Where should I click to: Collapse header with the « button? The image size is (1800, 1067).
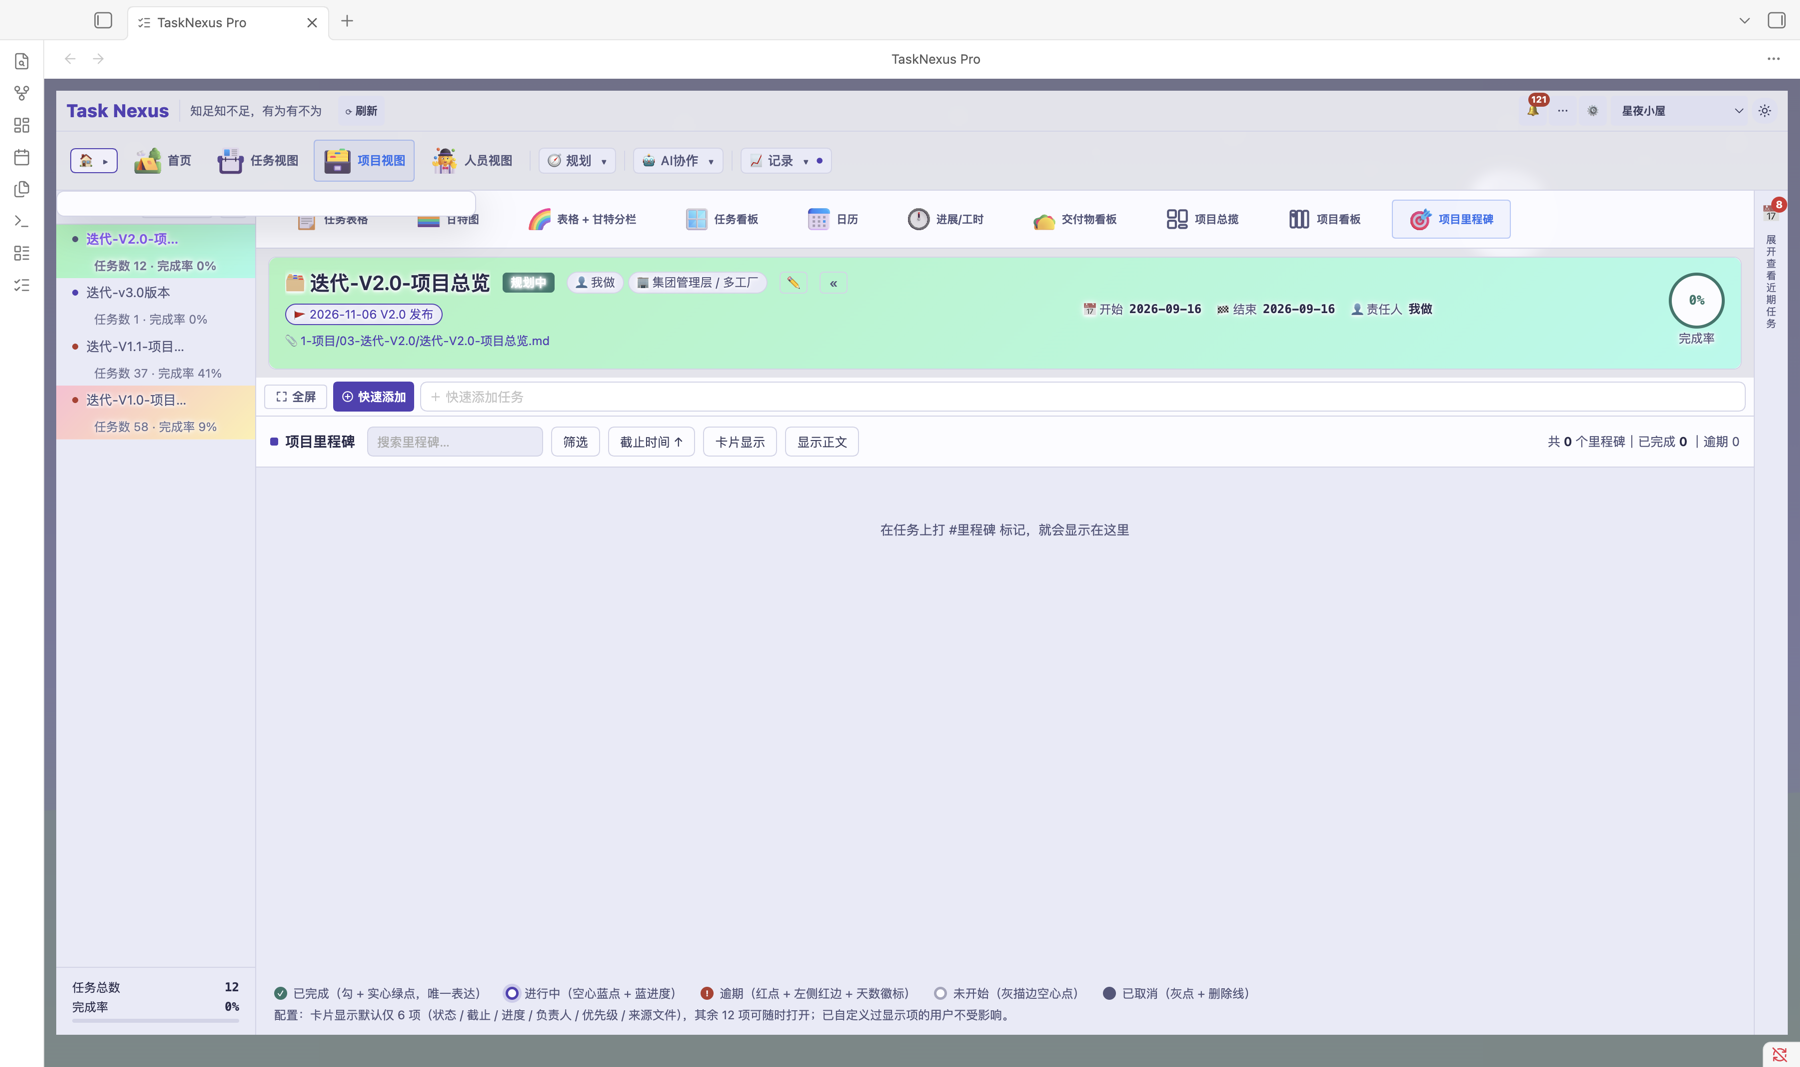click(x=833, y=283)
